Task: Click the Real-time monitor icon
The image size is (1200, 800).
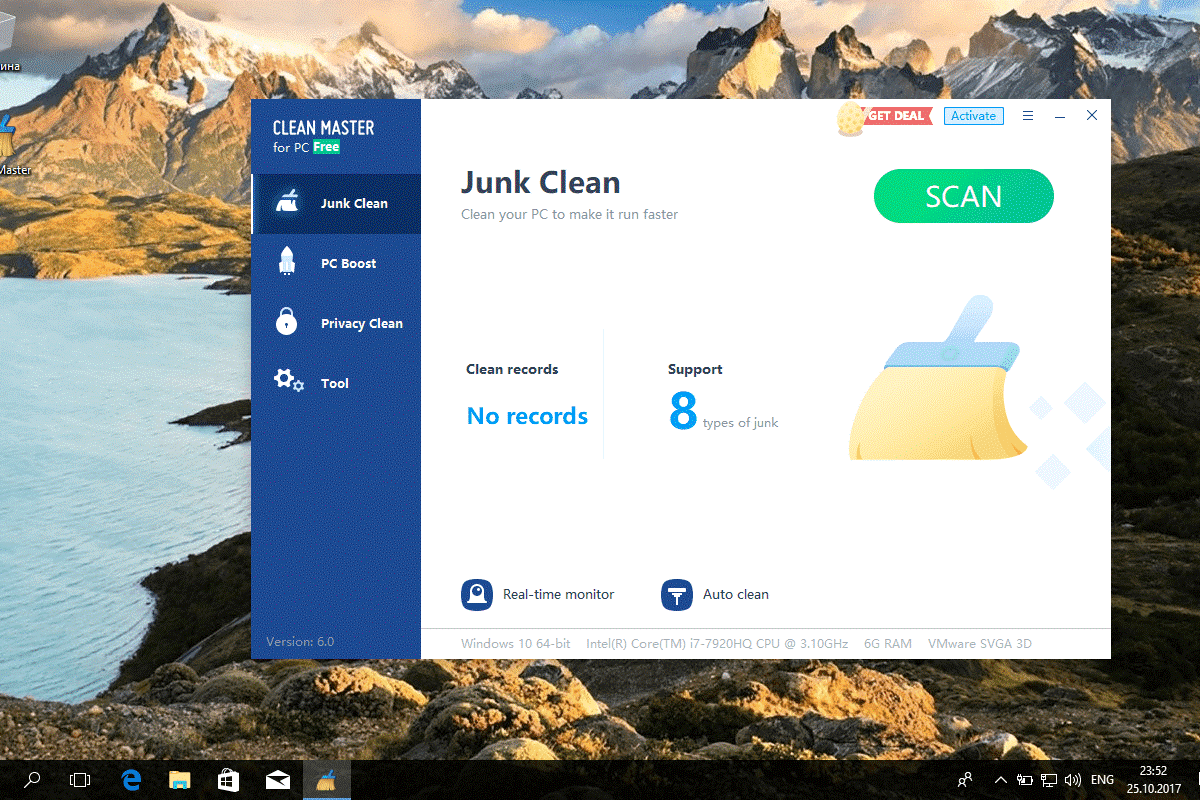Action: point(477,594)
